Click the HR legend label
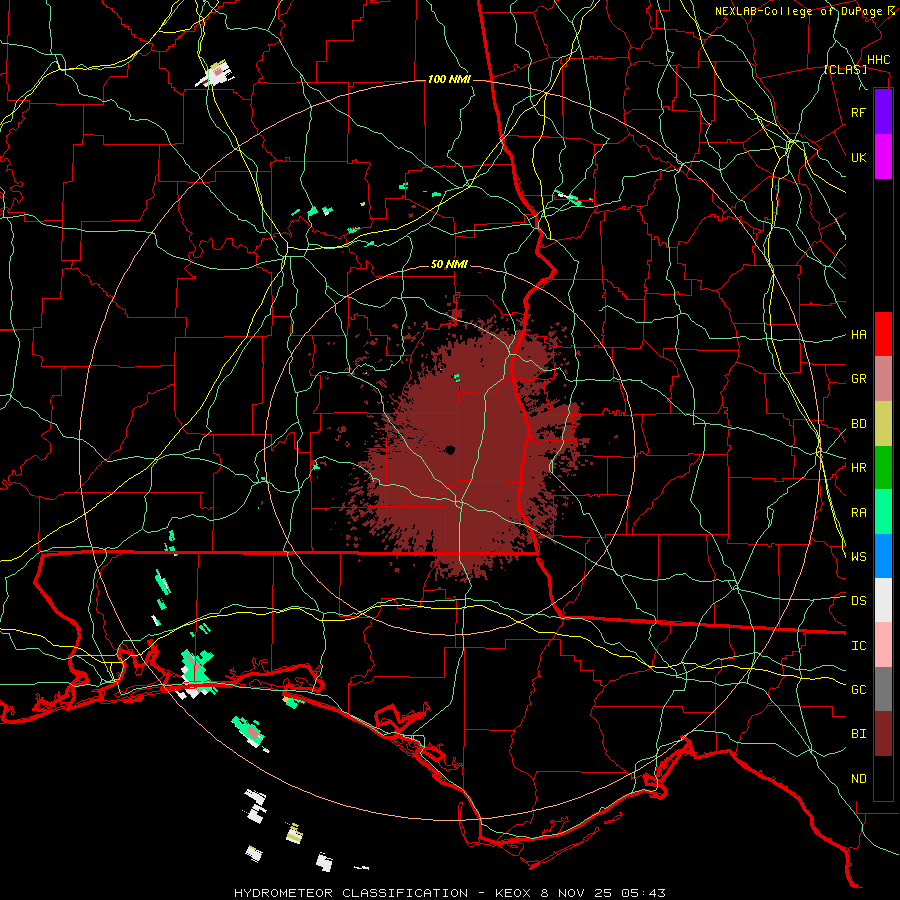The width and height of the screenshot is (900, 900). (859, 468)
